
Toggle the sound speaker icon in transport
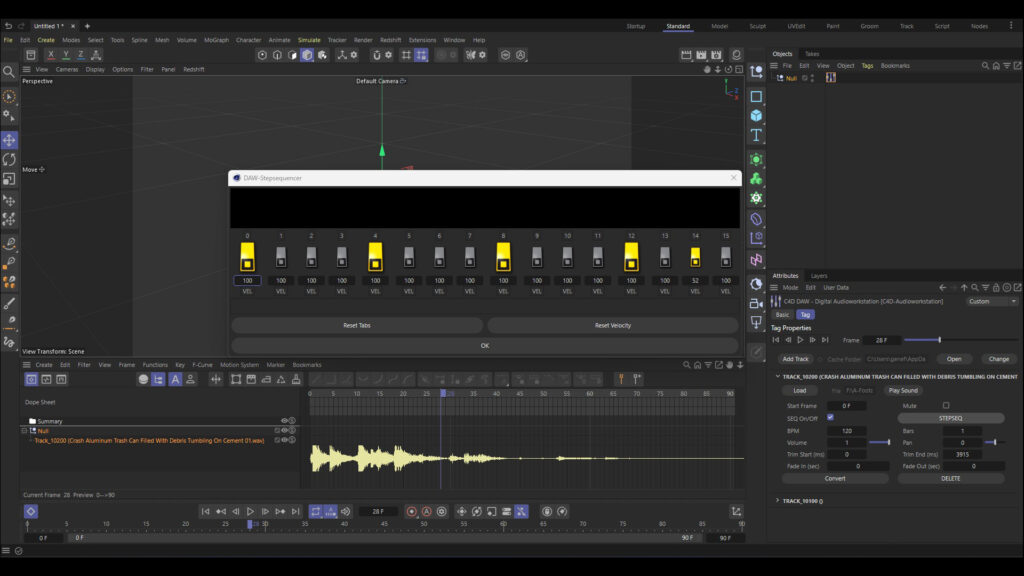(345, 512)
